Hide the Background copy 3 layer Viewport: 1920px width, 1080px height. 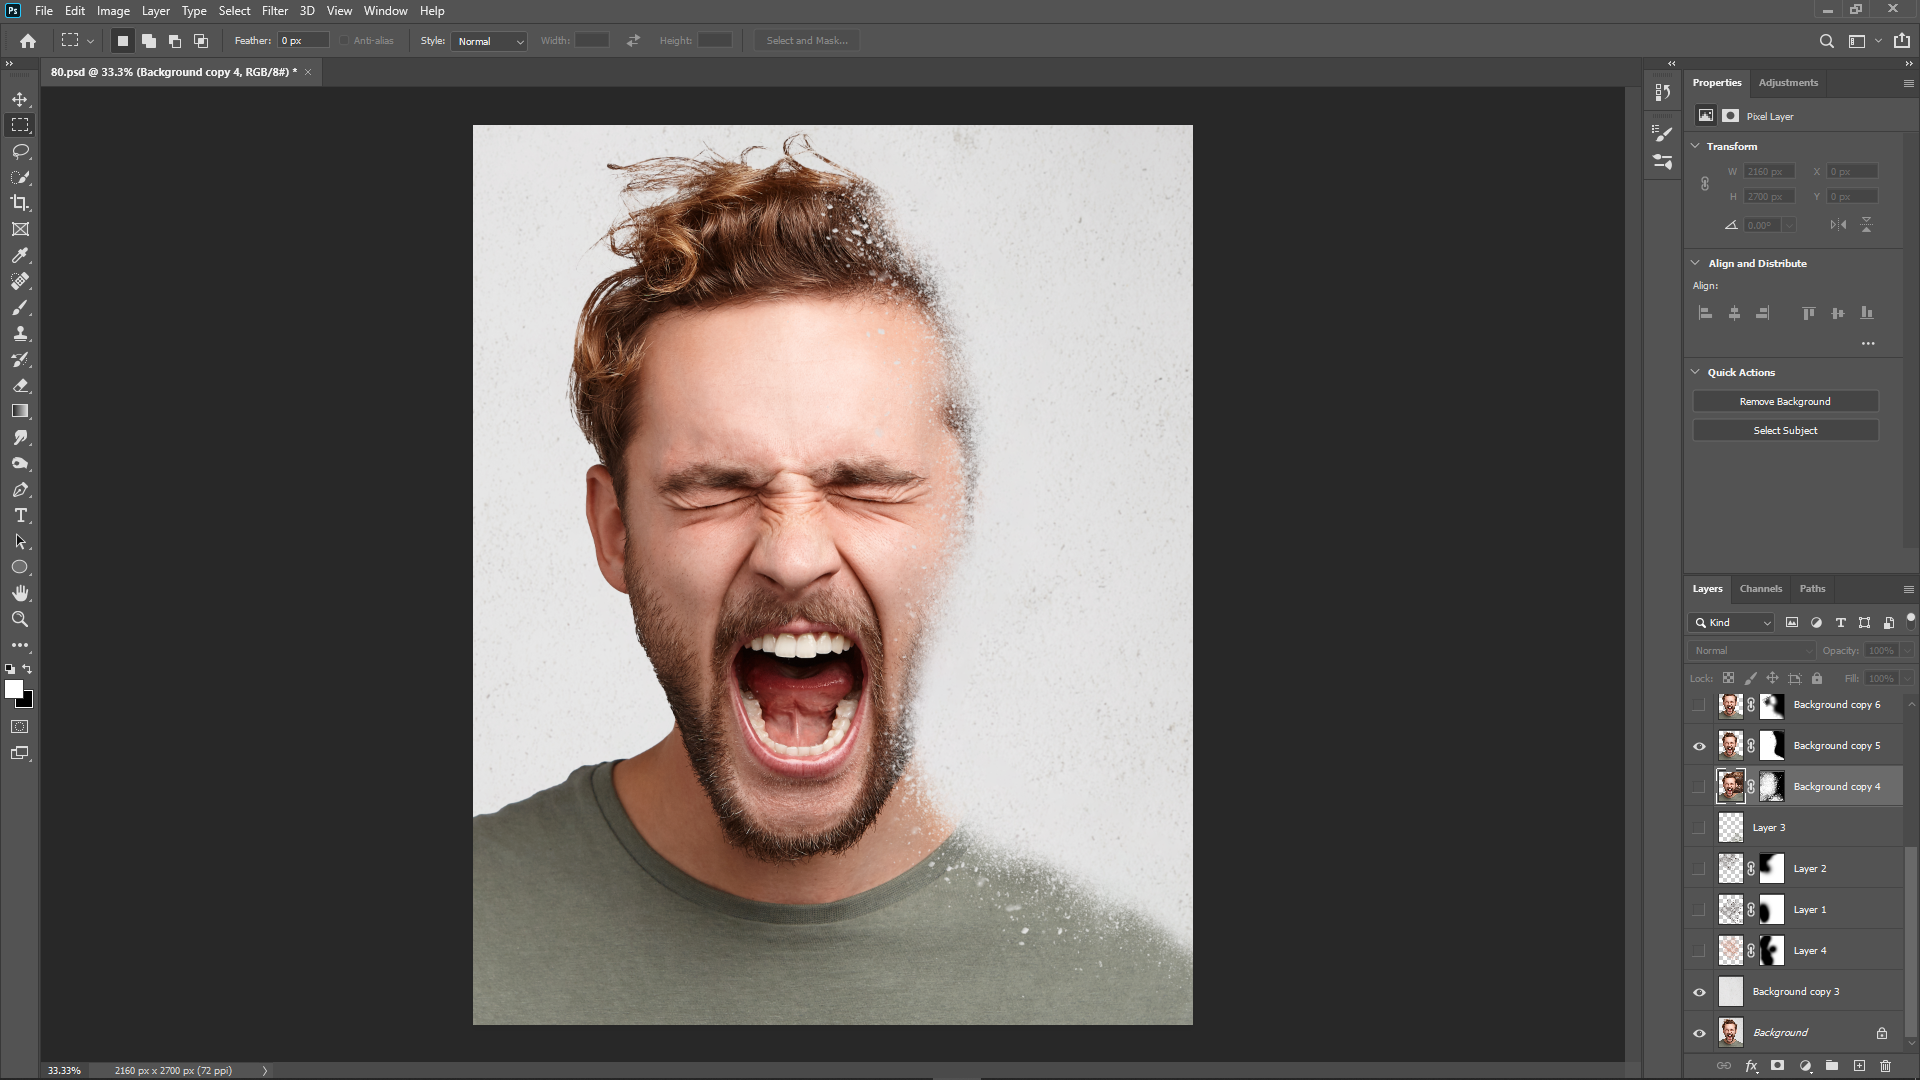tap(1699, 992)
